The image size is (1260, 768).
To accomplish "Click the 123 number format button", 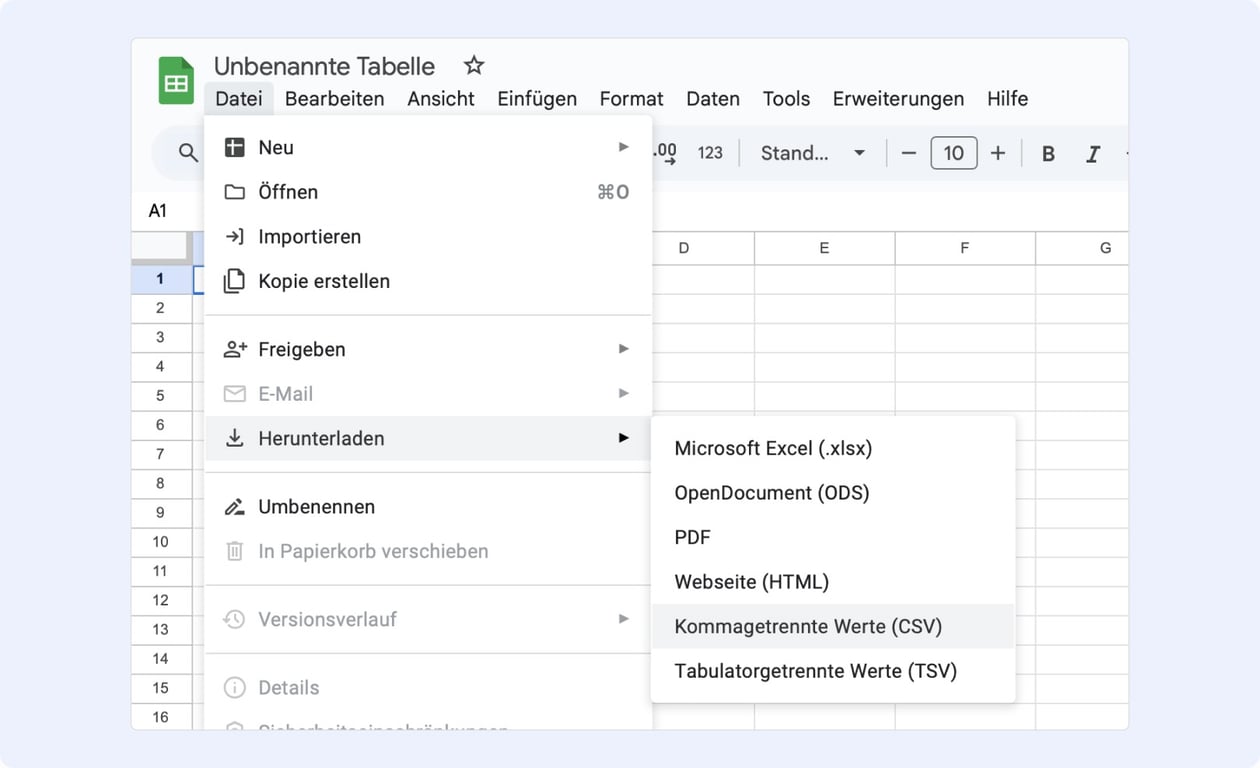I will tap(710, 153).
